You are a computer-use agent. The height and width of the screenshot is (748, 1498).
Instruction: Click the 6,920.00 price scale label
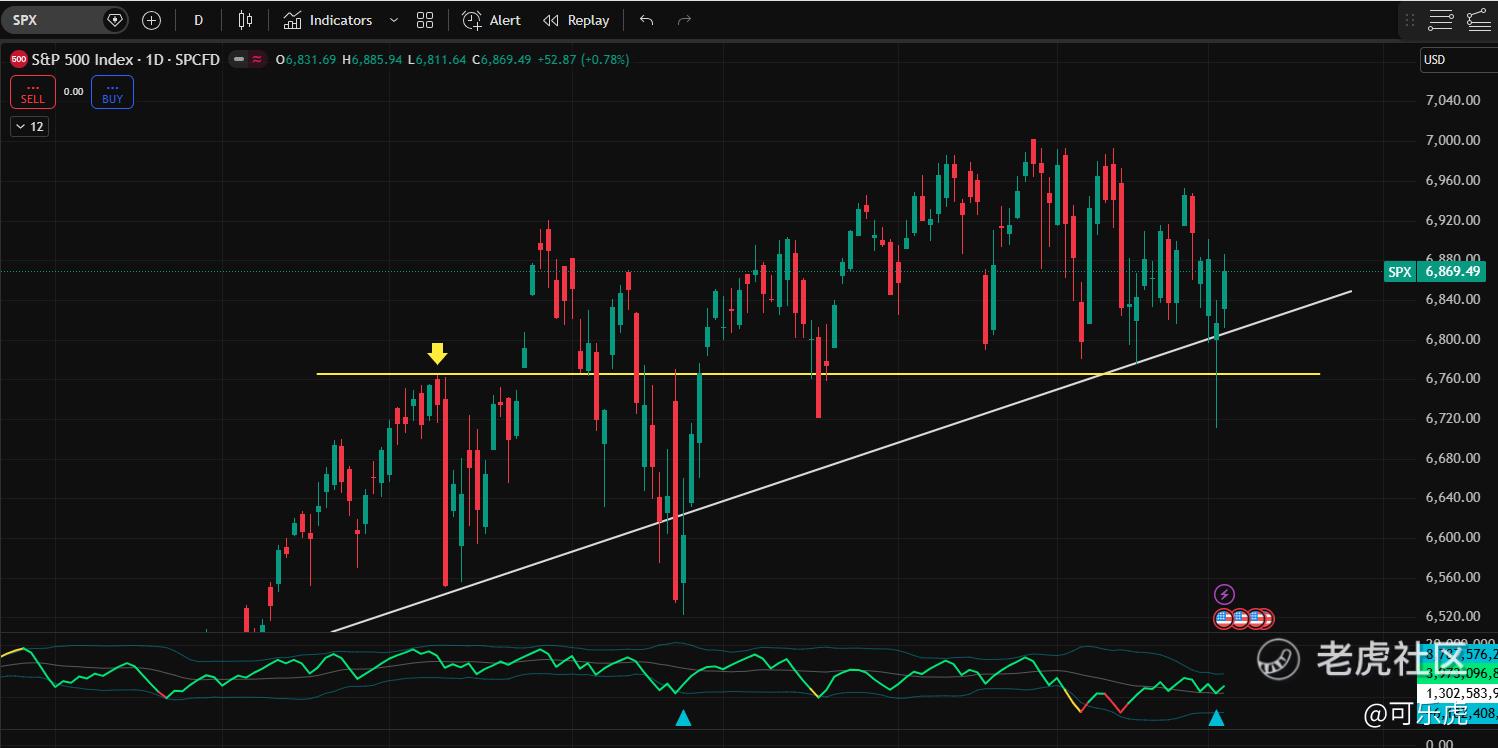tap(1452, 220)
